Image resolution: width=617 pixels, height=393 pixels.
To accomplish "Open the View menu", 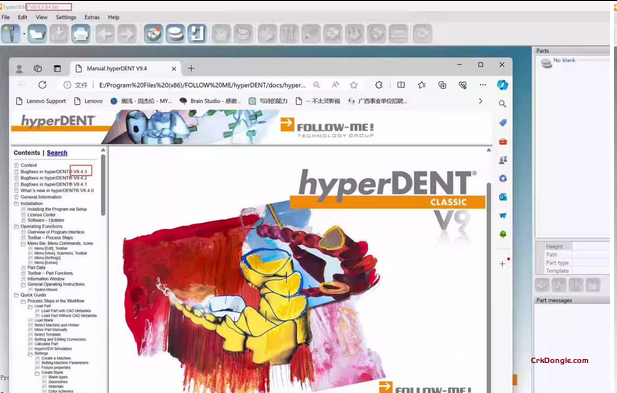I will (41, 17).
